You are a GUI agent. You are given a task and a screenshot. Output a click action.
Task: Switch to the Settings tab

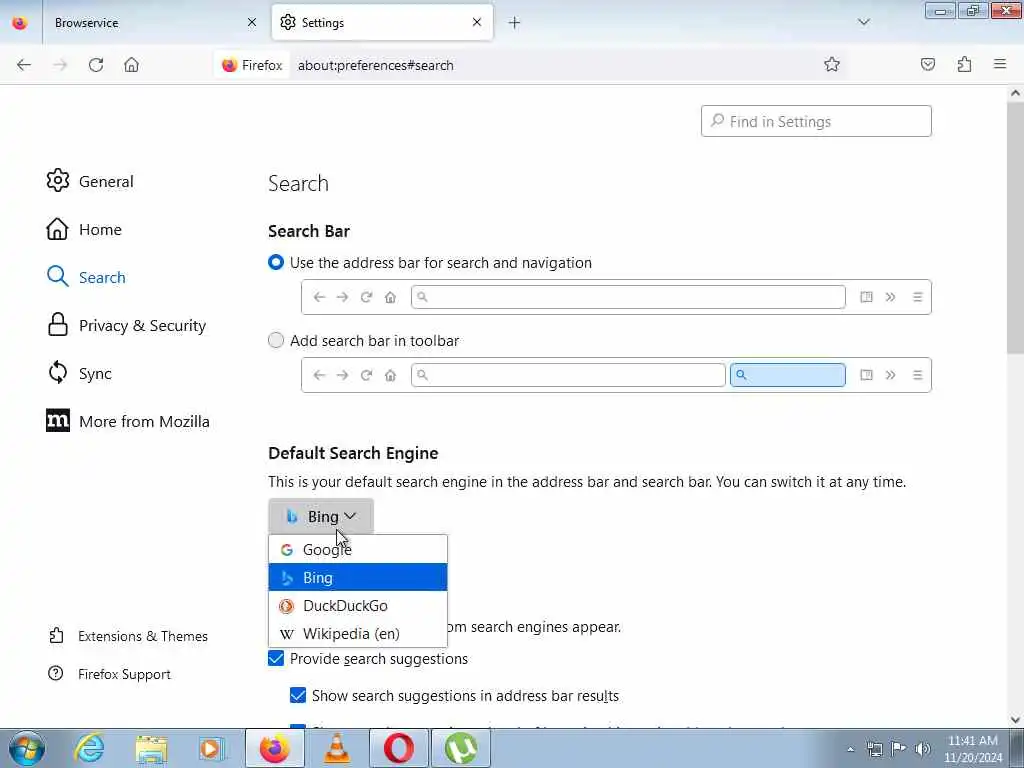(382, 23)
